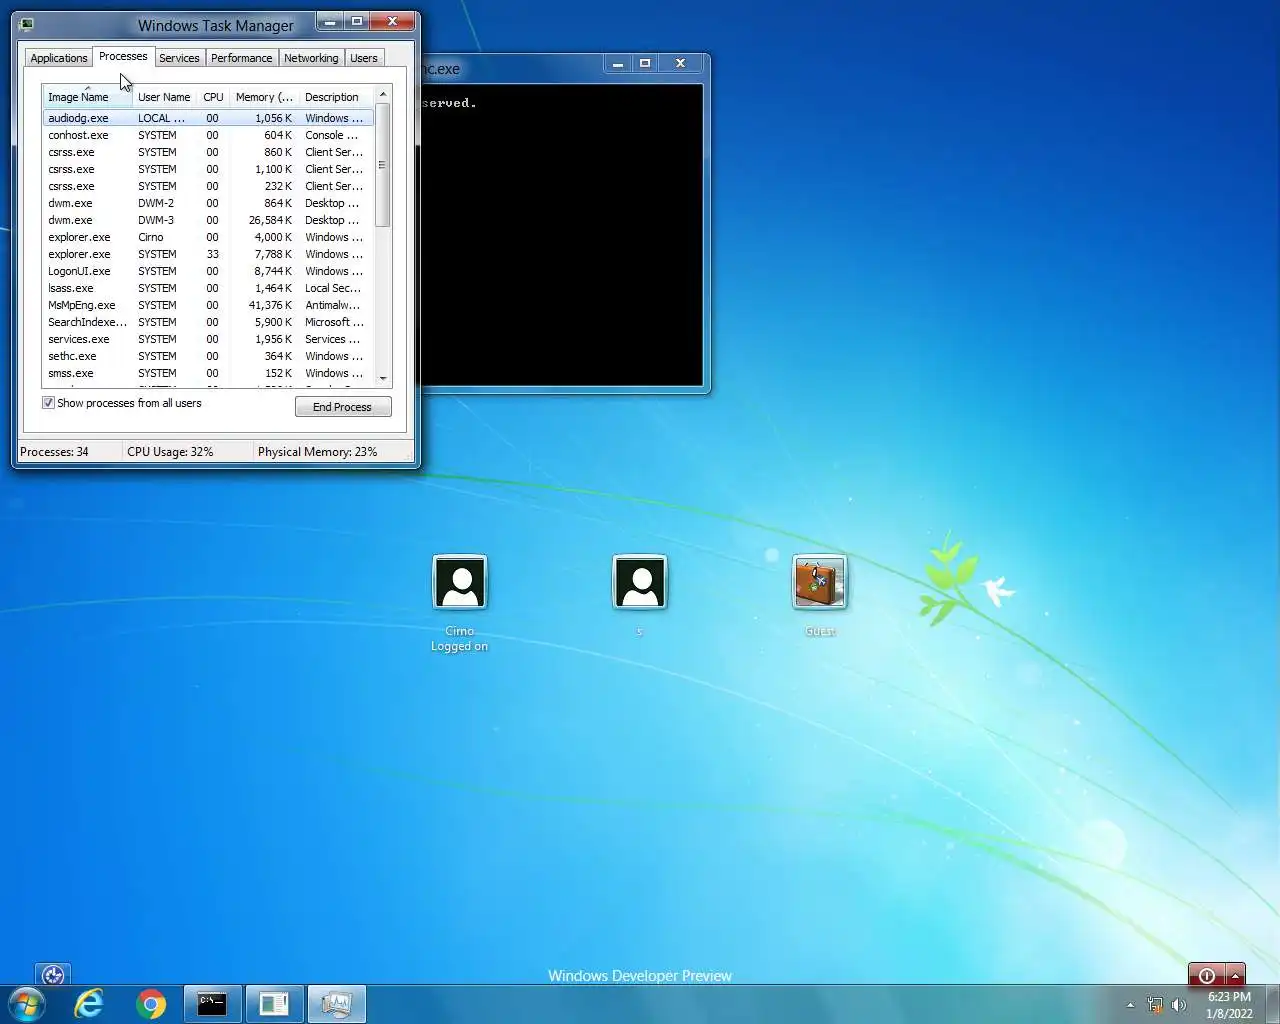Select the lsass.exe process row

coord(208,288)
